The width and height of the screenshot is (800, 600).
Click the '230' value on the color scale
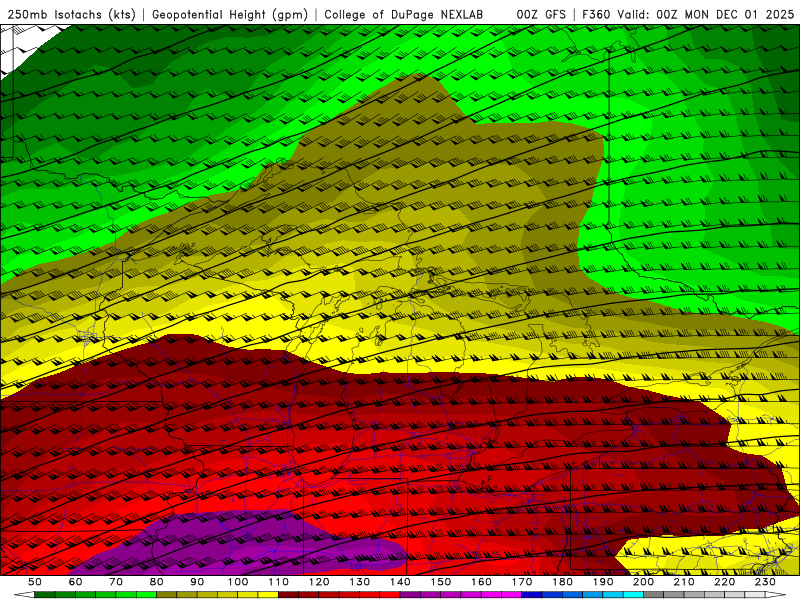coord(765,582)
